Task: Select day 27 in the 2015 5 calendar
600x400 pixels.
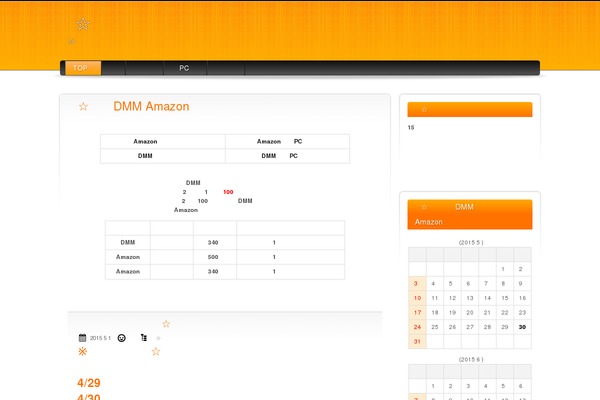Action: tap(470, 327)
